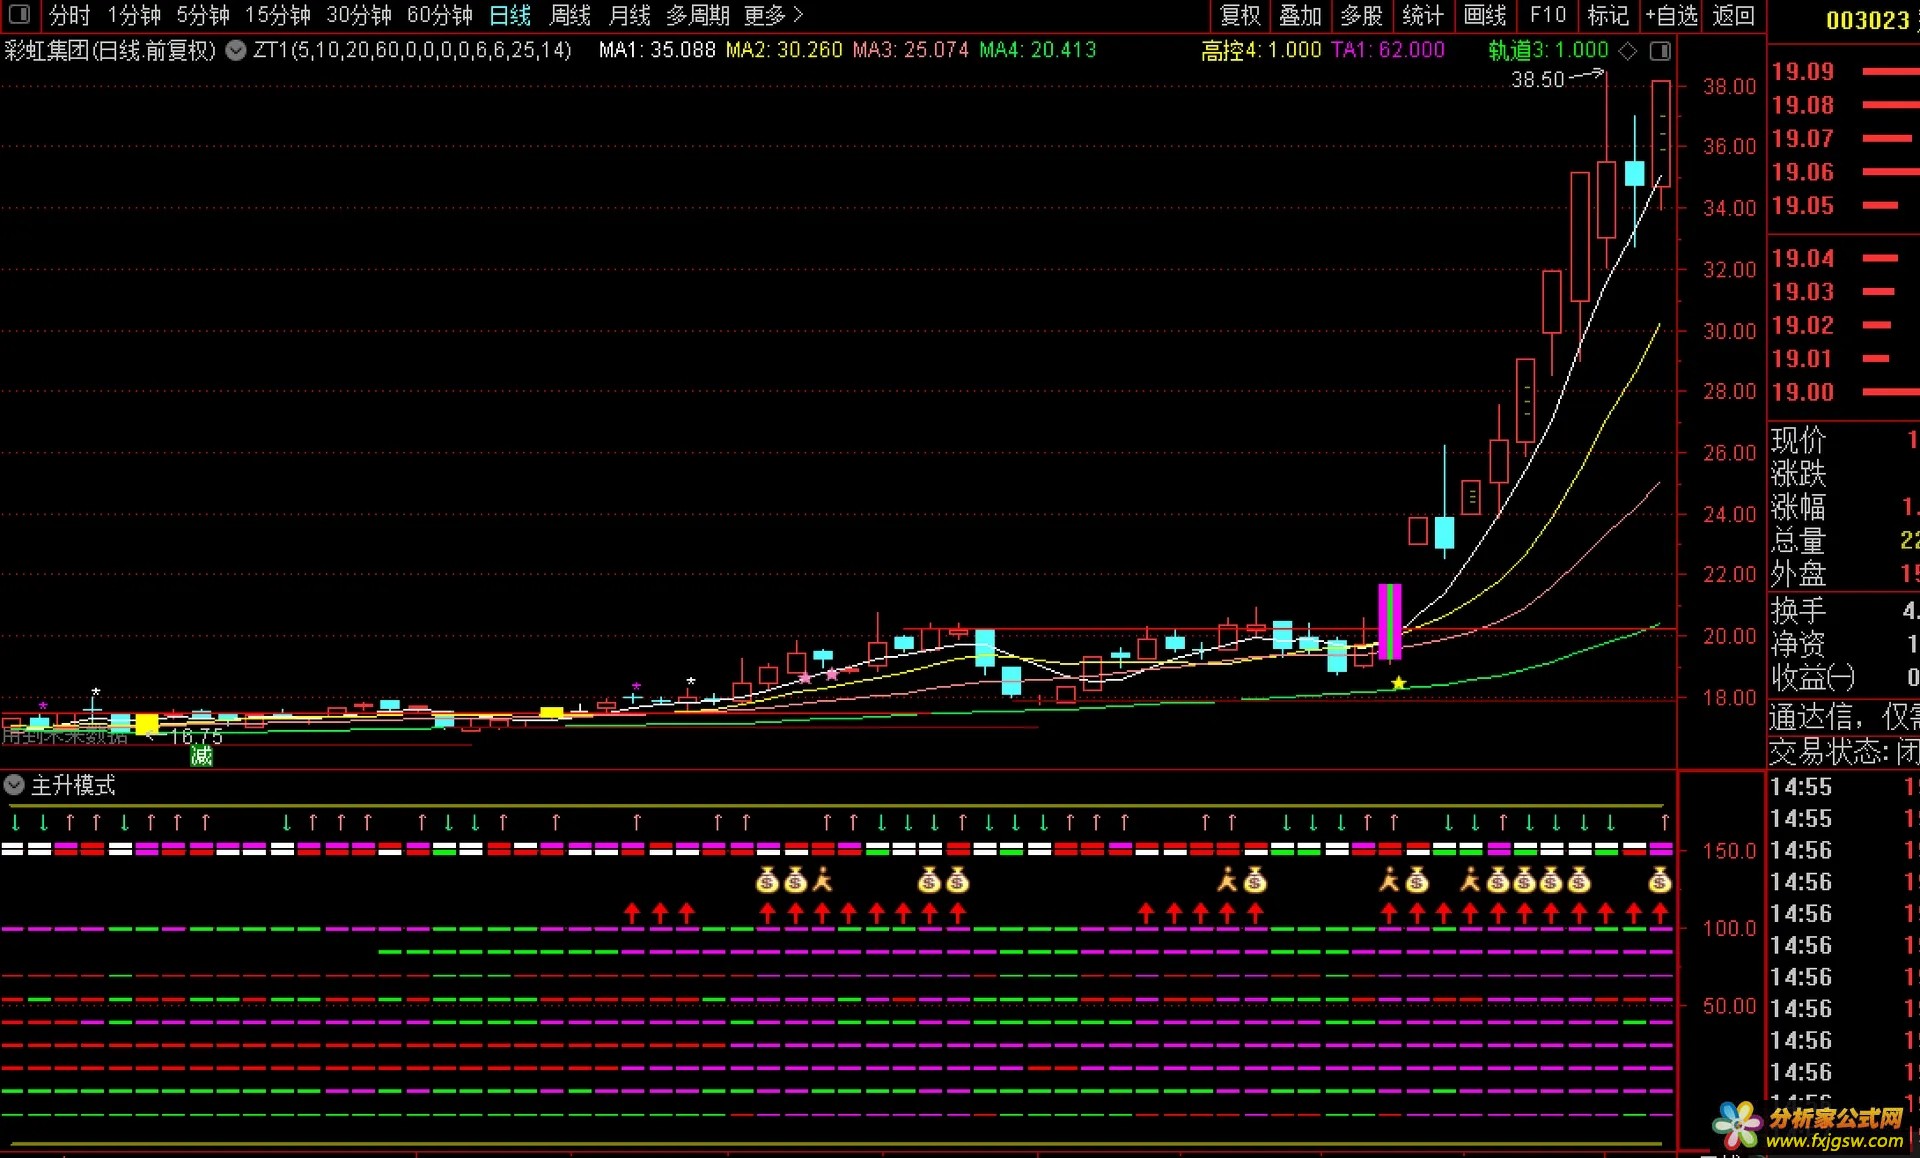Viewport: 1920px width, 1158px height.
Task: Click the 19.00 order price level
Action: click(x=1803, y=392)
